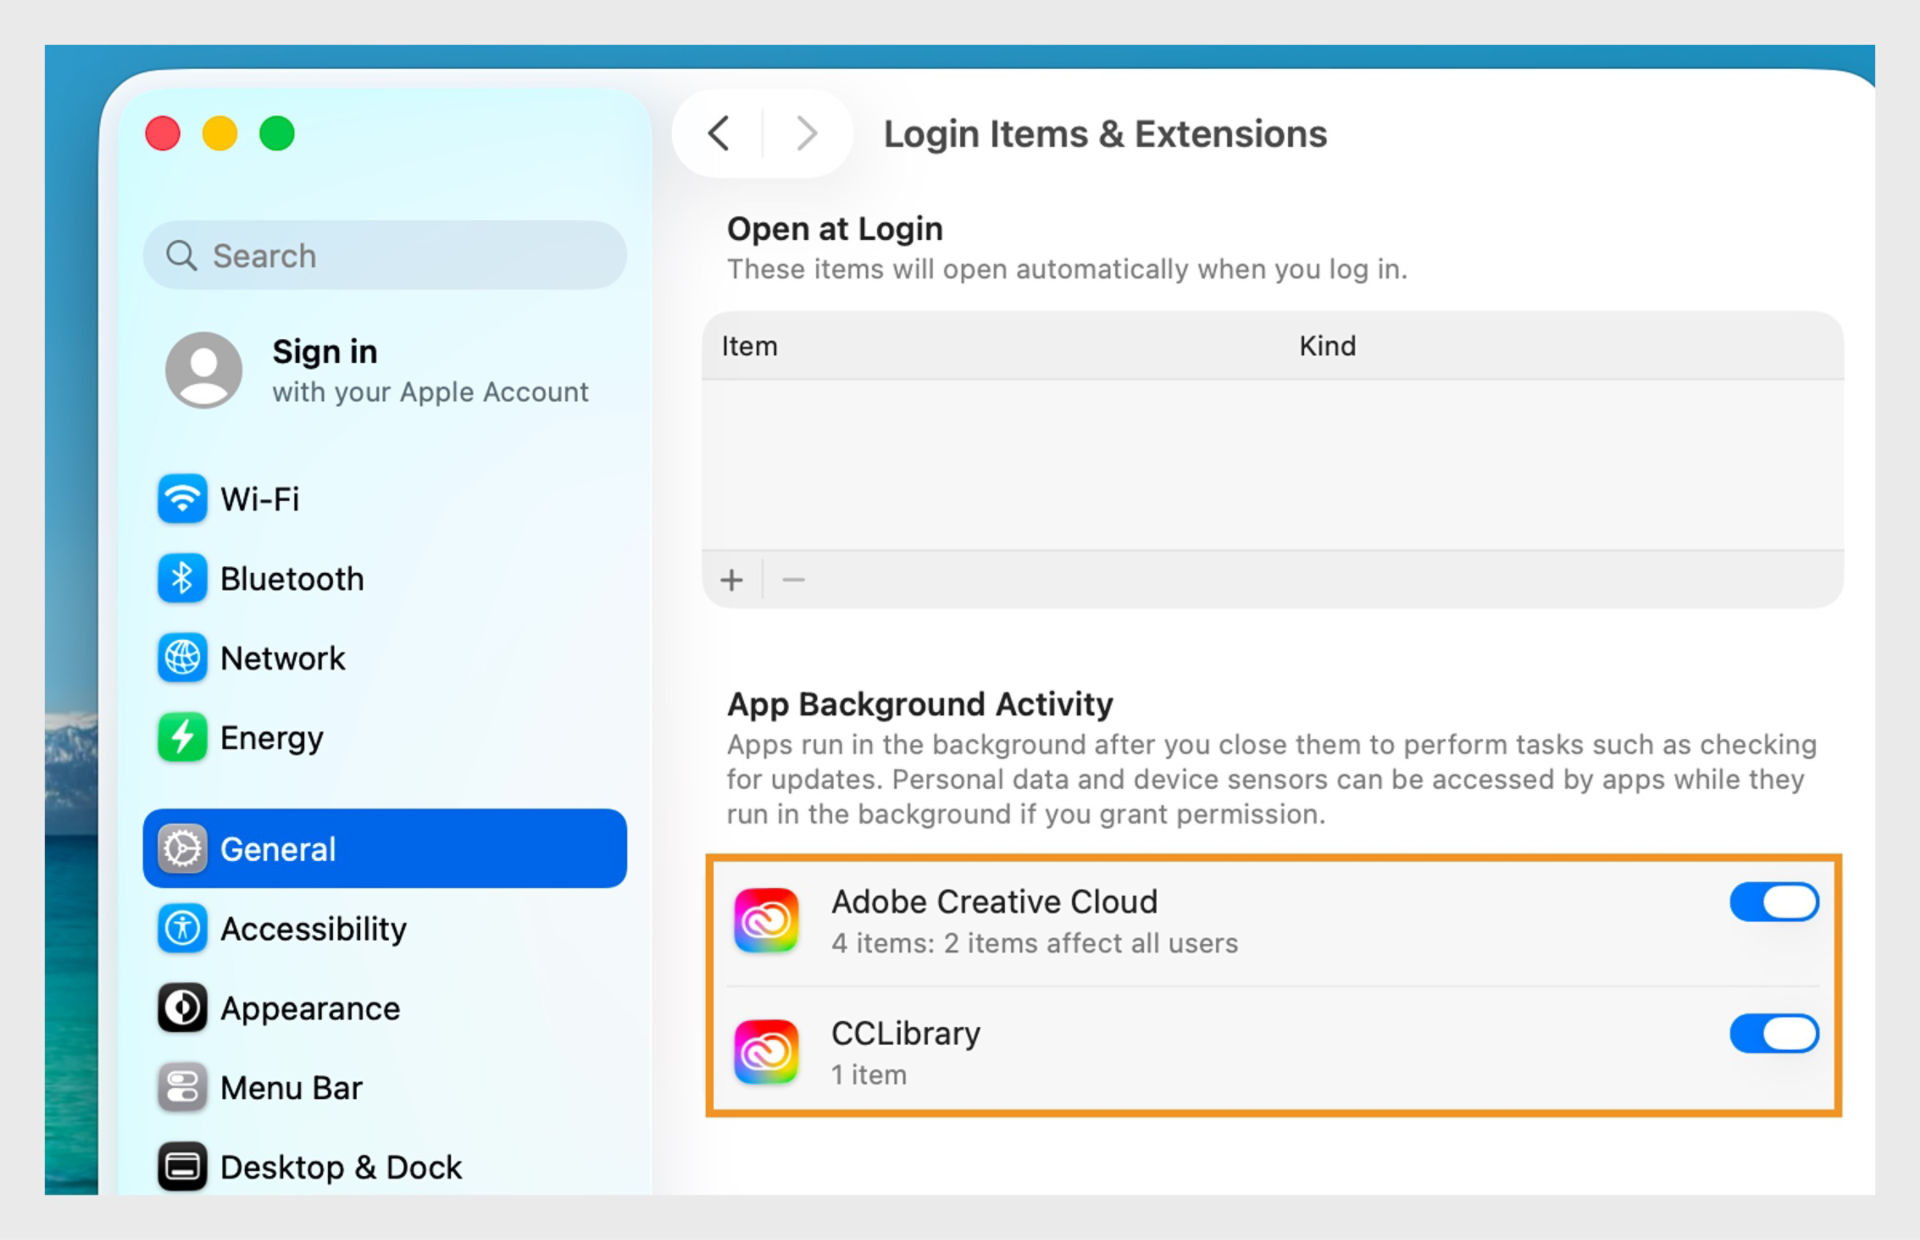Open Menu Bar settings
The width and height of the screenshot is (1920, 1240).
pos(291,1087)
